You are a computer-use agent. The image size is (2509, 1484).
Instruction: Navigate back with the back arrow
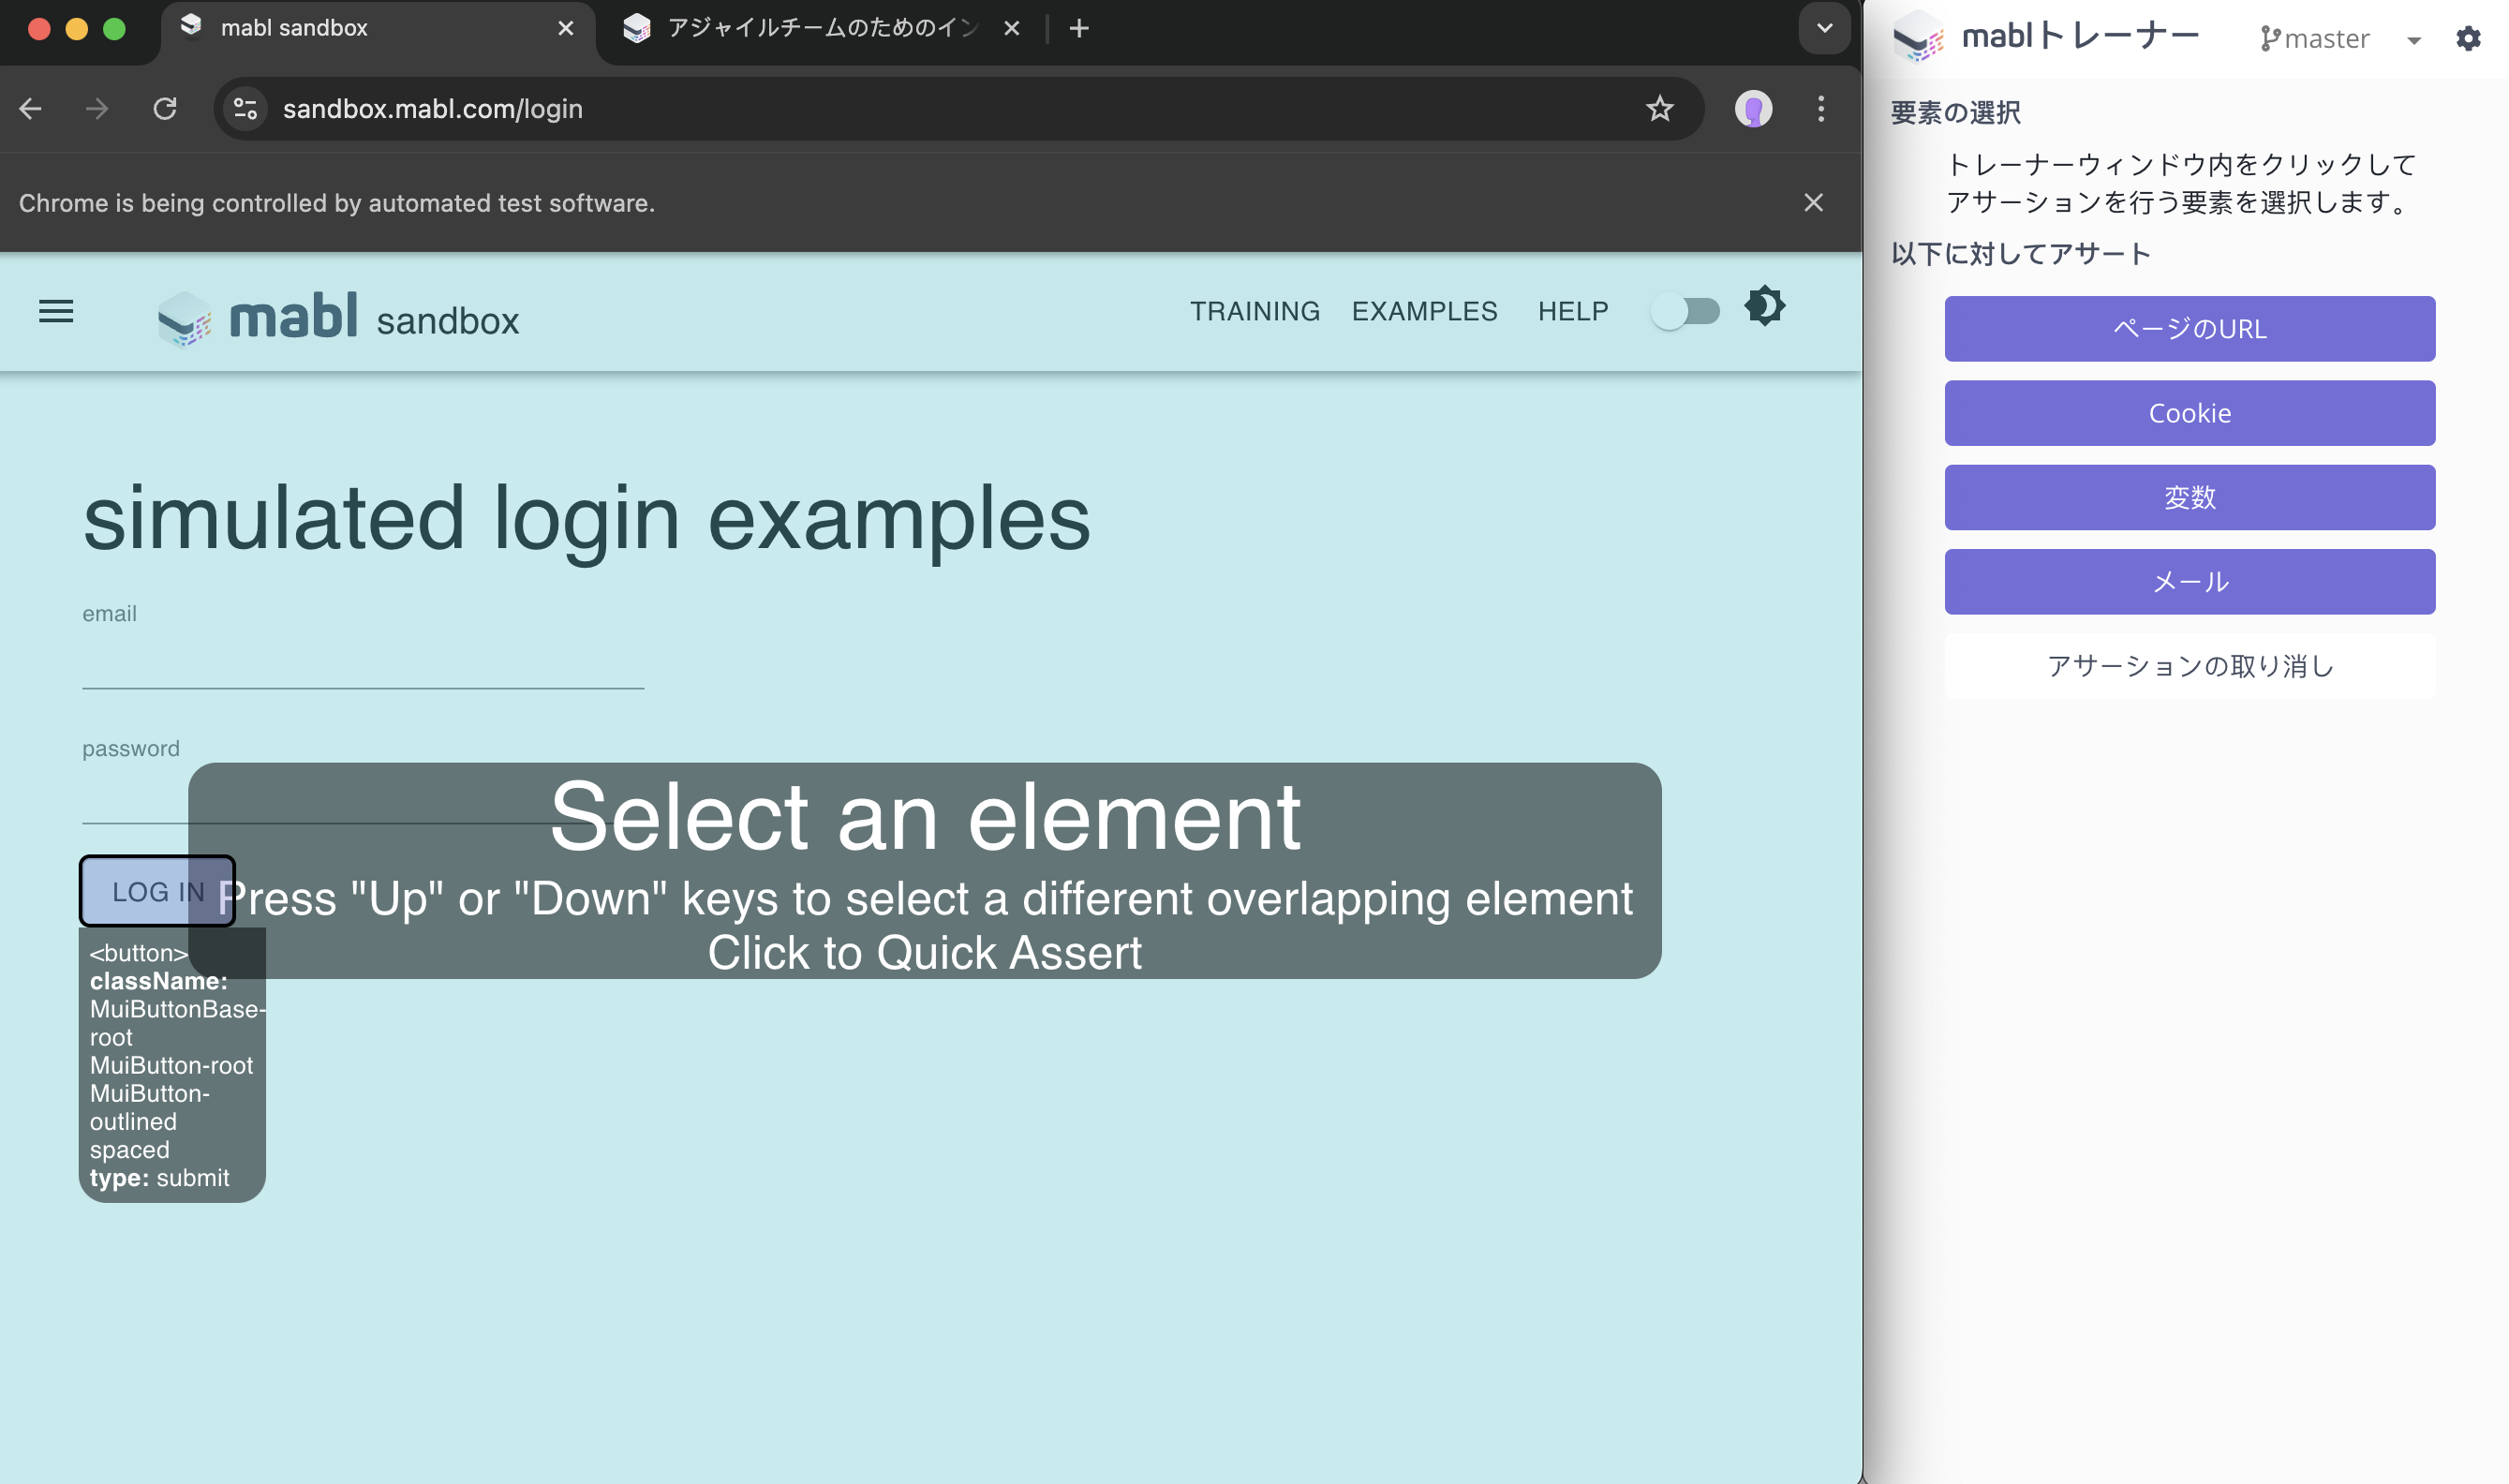pyautogui.click(x=31, y=109)
